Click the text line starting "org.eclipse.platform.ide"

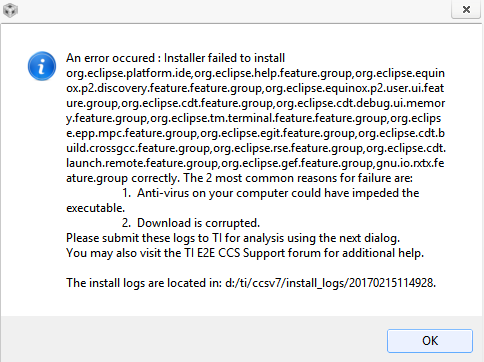click(x=255, y=73)
